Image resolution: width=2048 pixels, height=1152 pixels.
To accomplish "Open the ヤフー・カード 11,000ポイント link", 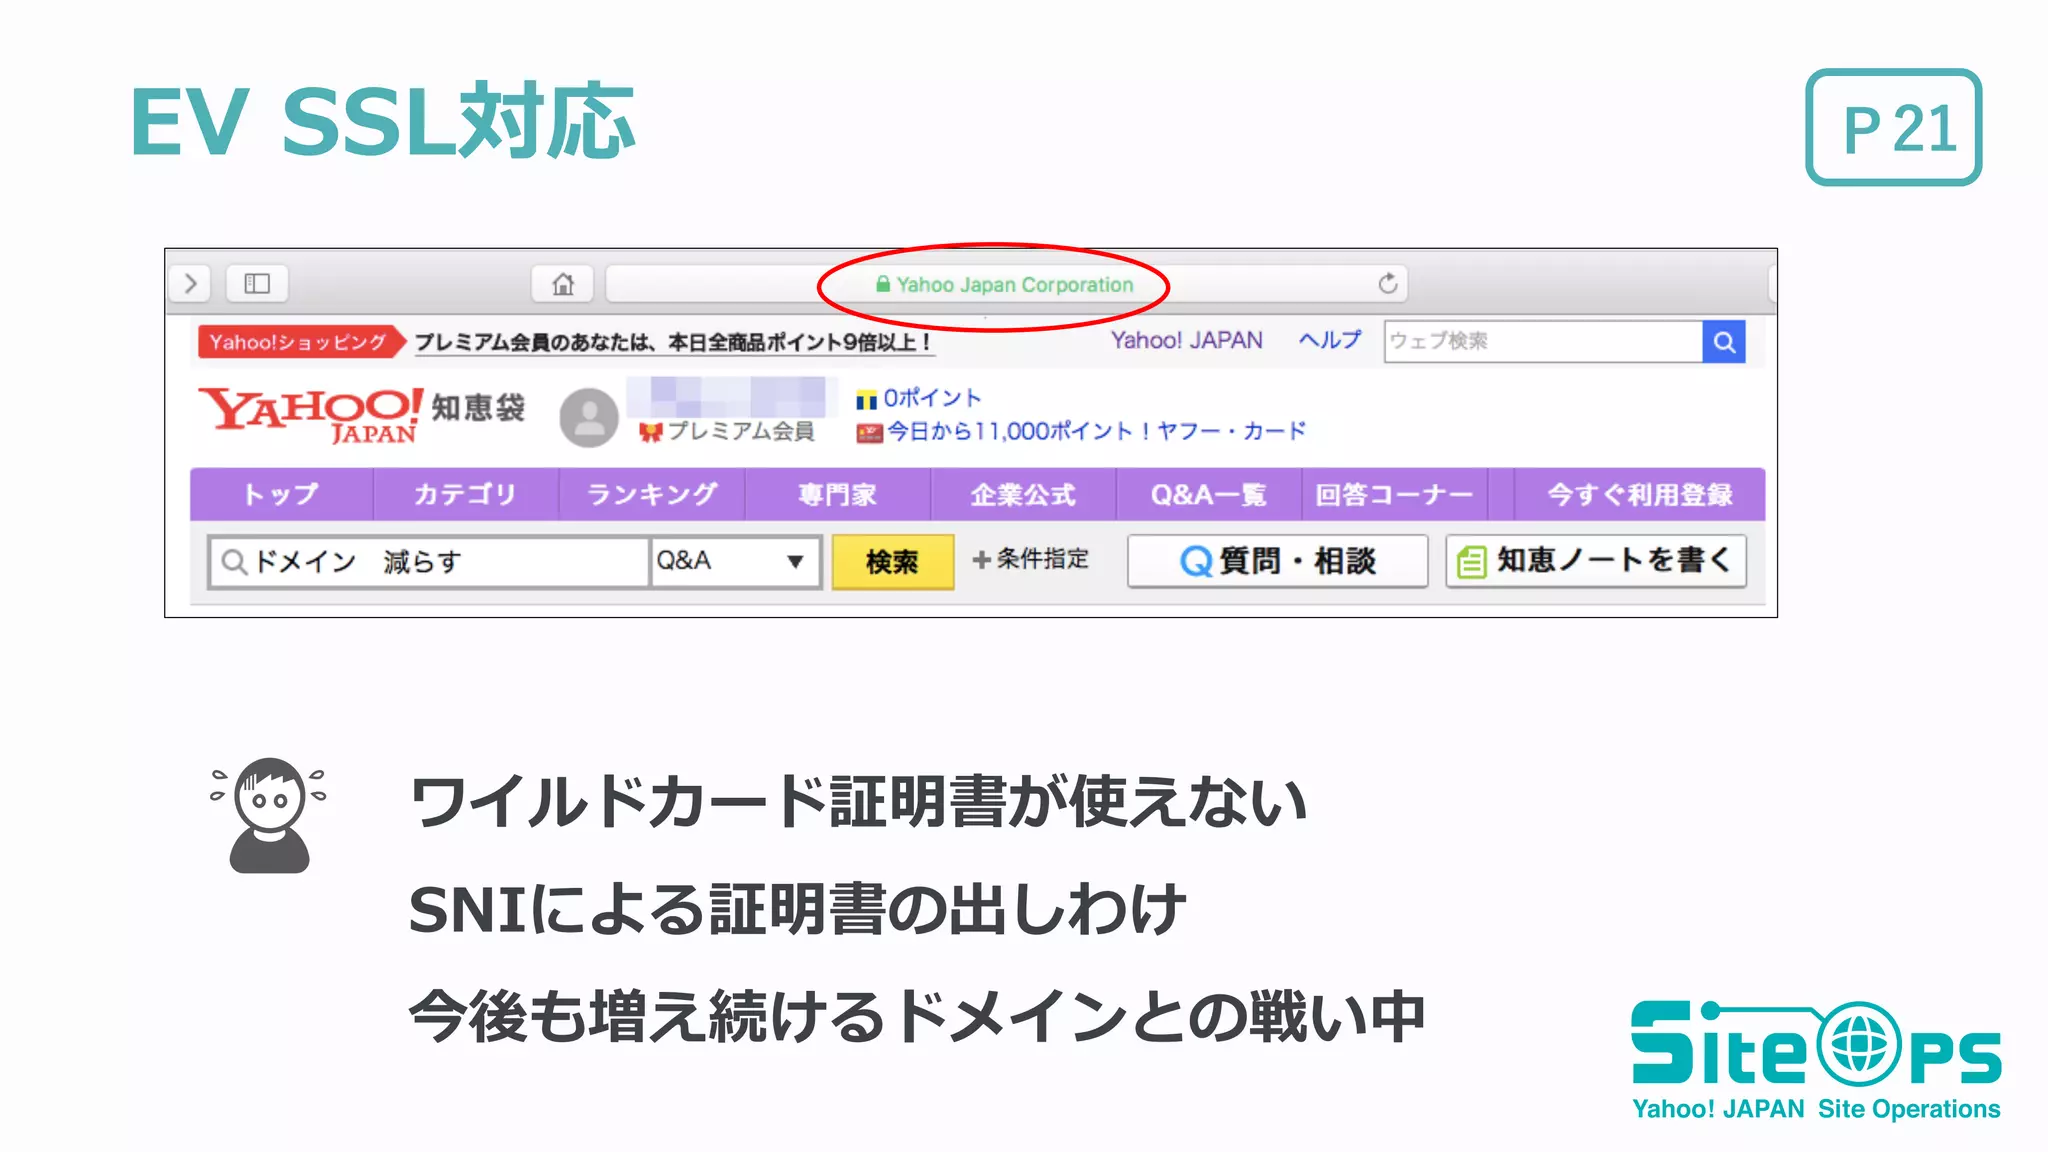I will click(1082, 431).
